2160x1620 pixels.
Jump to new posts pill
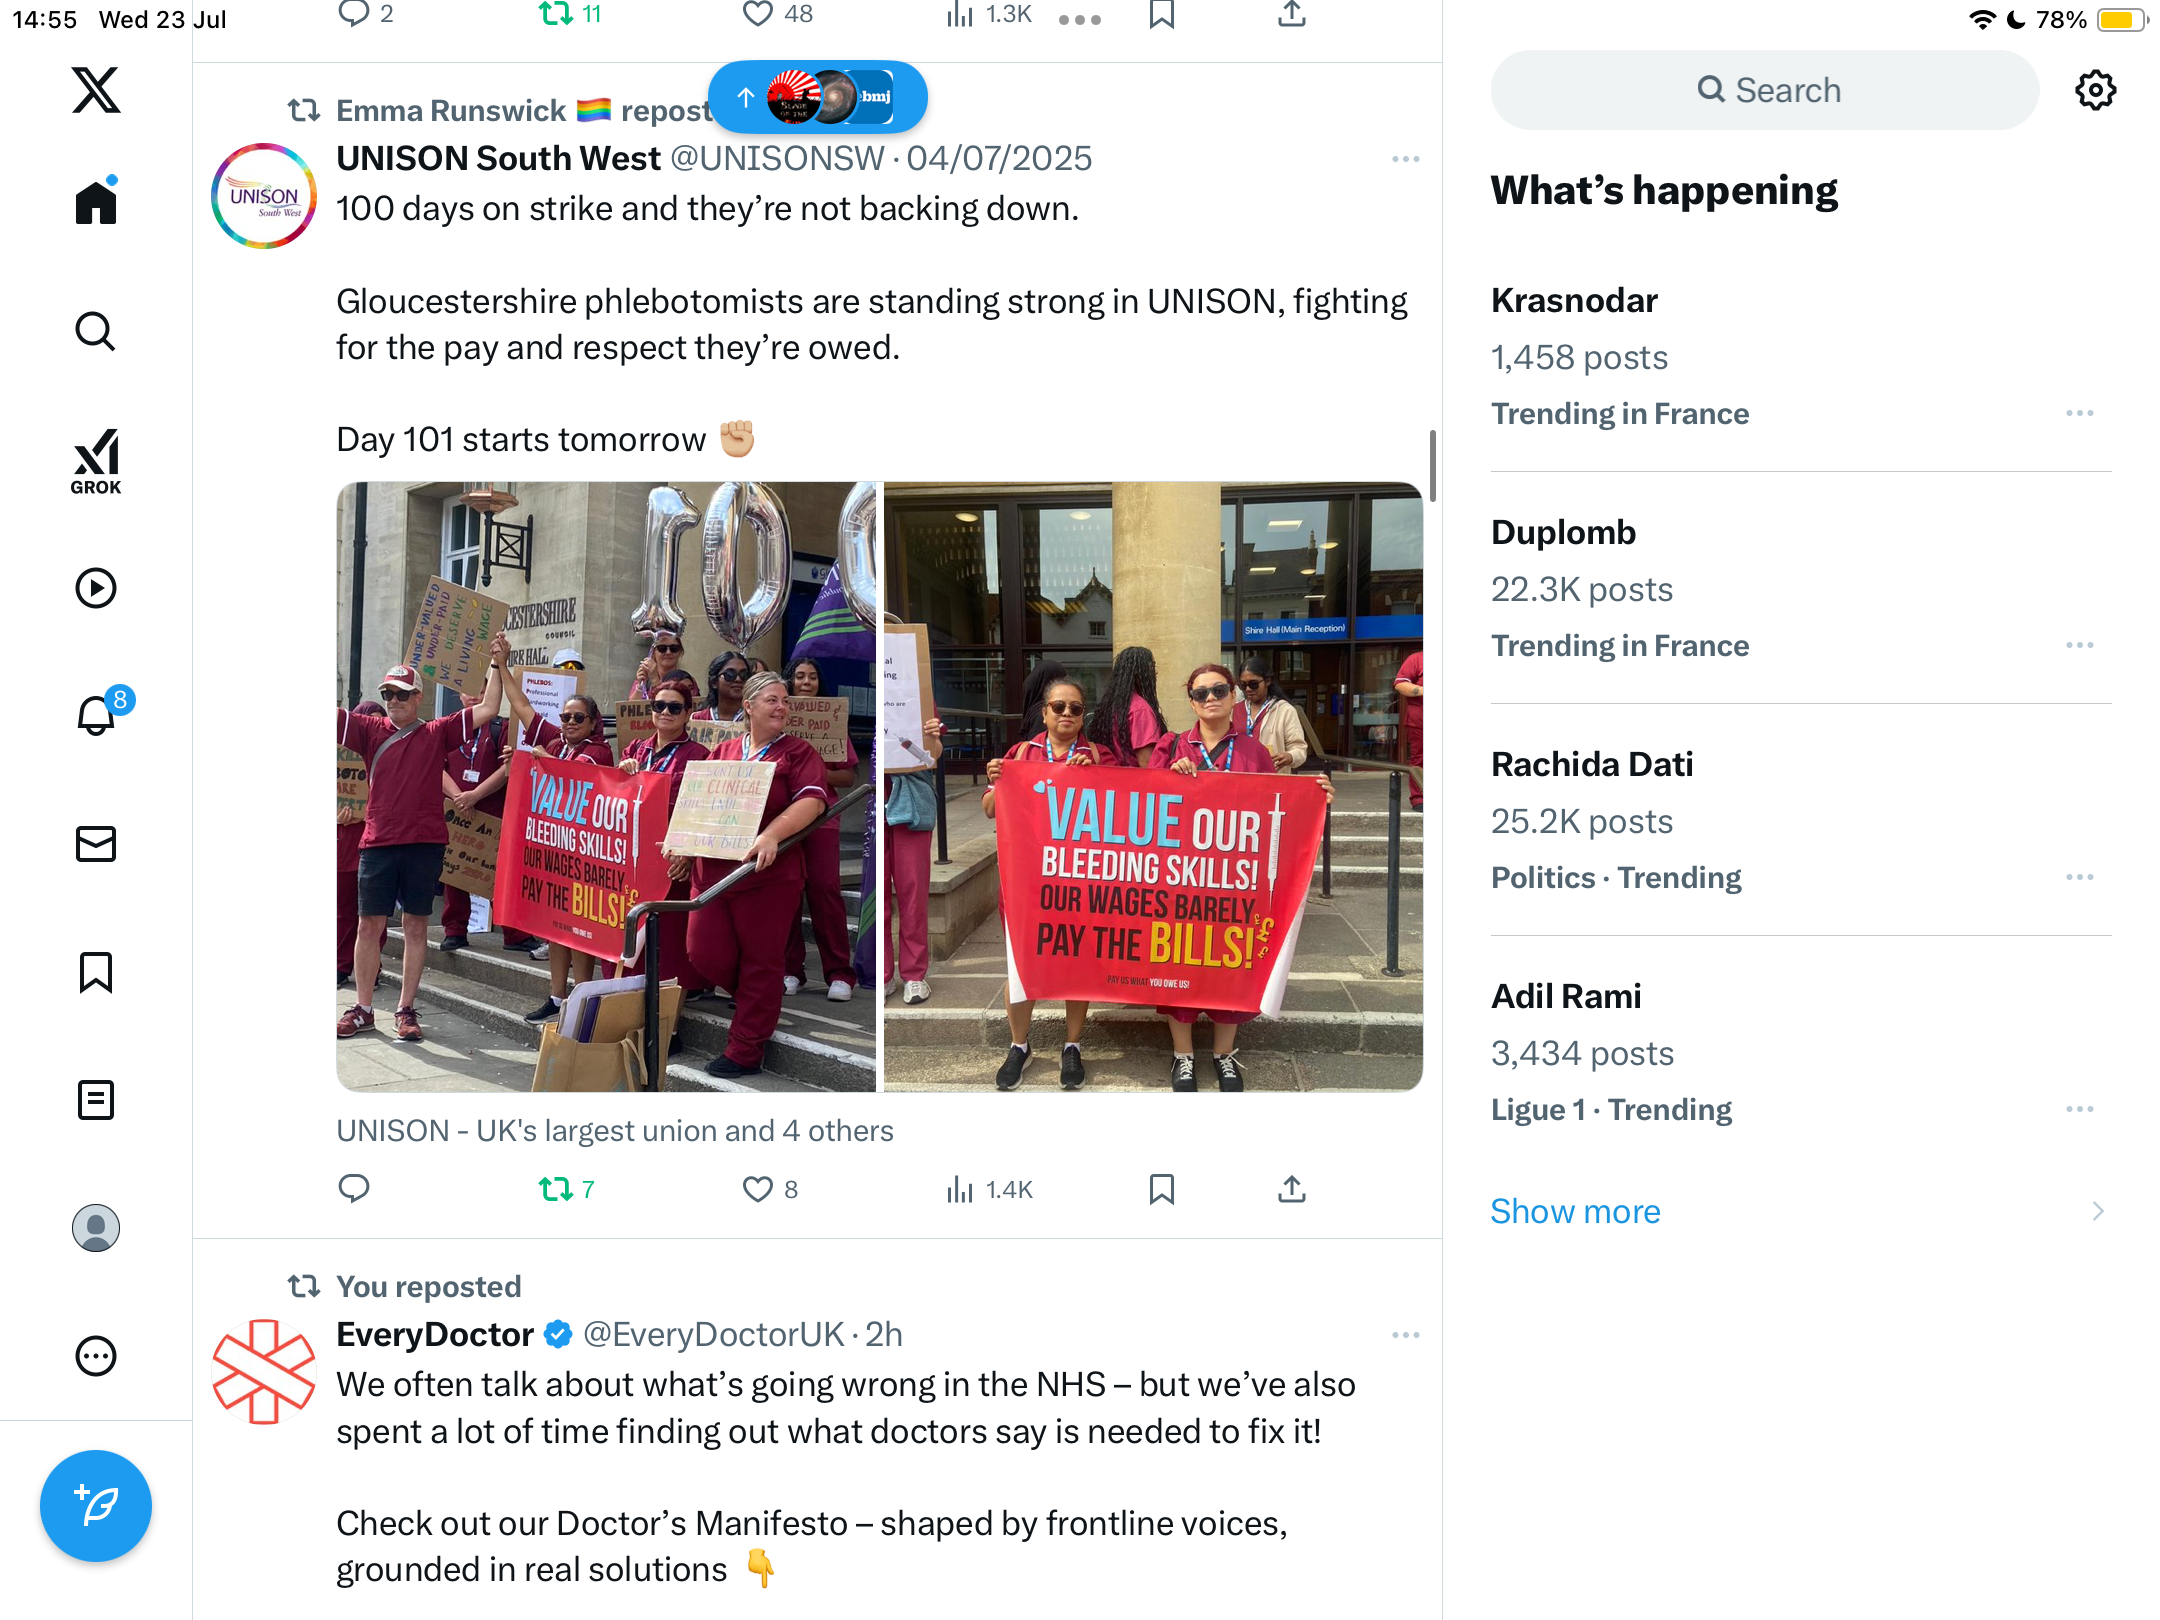point(818,96)
